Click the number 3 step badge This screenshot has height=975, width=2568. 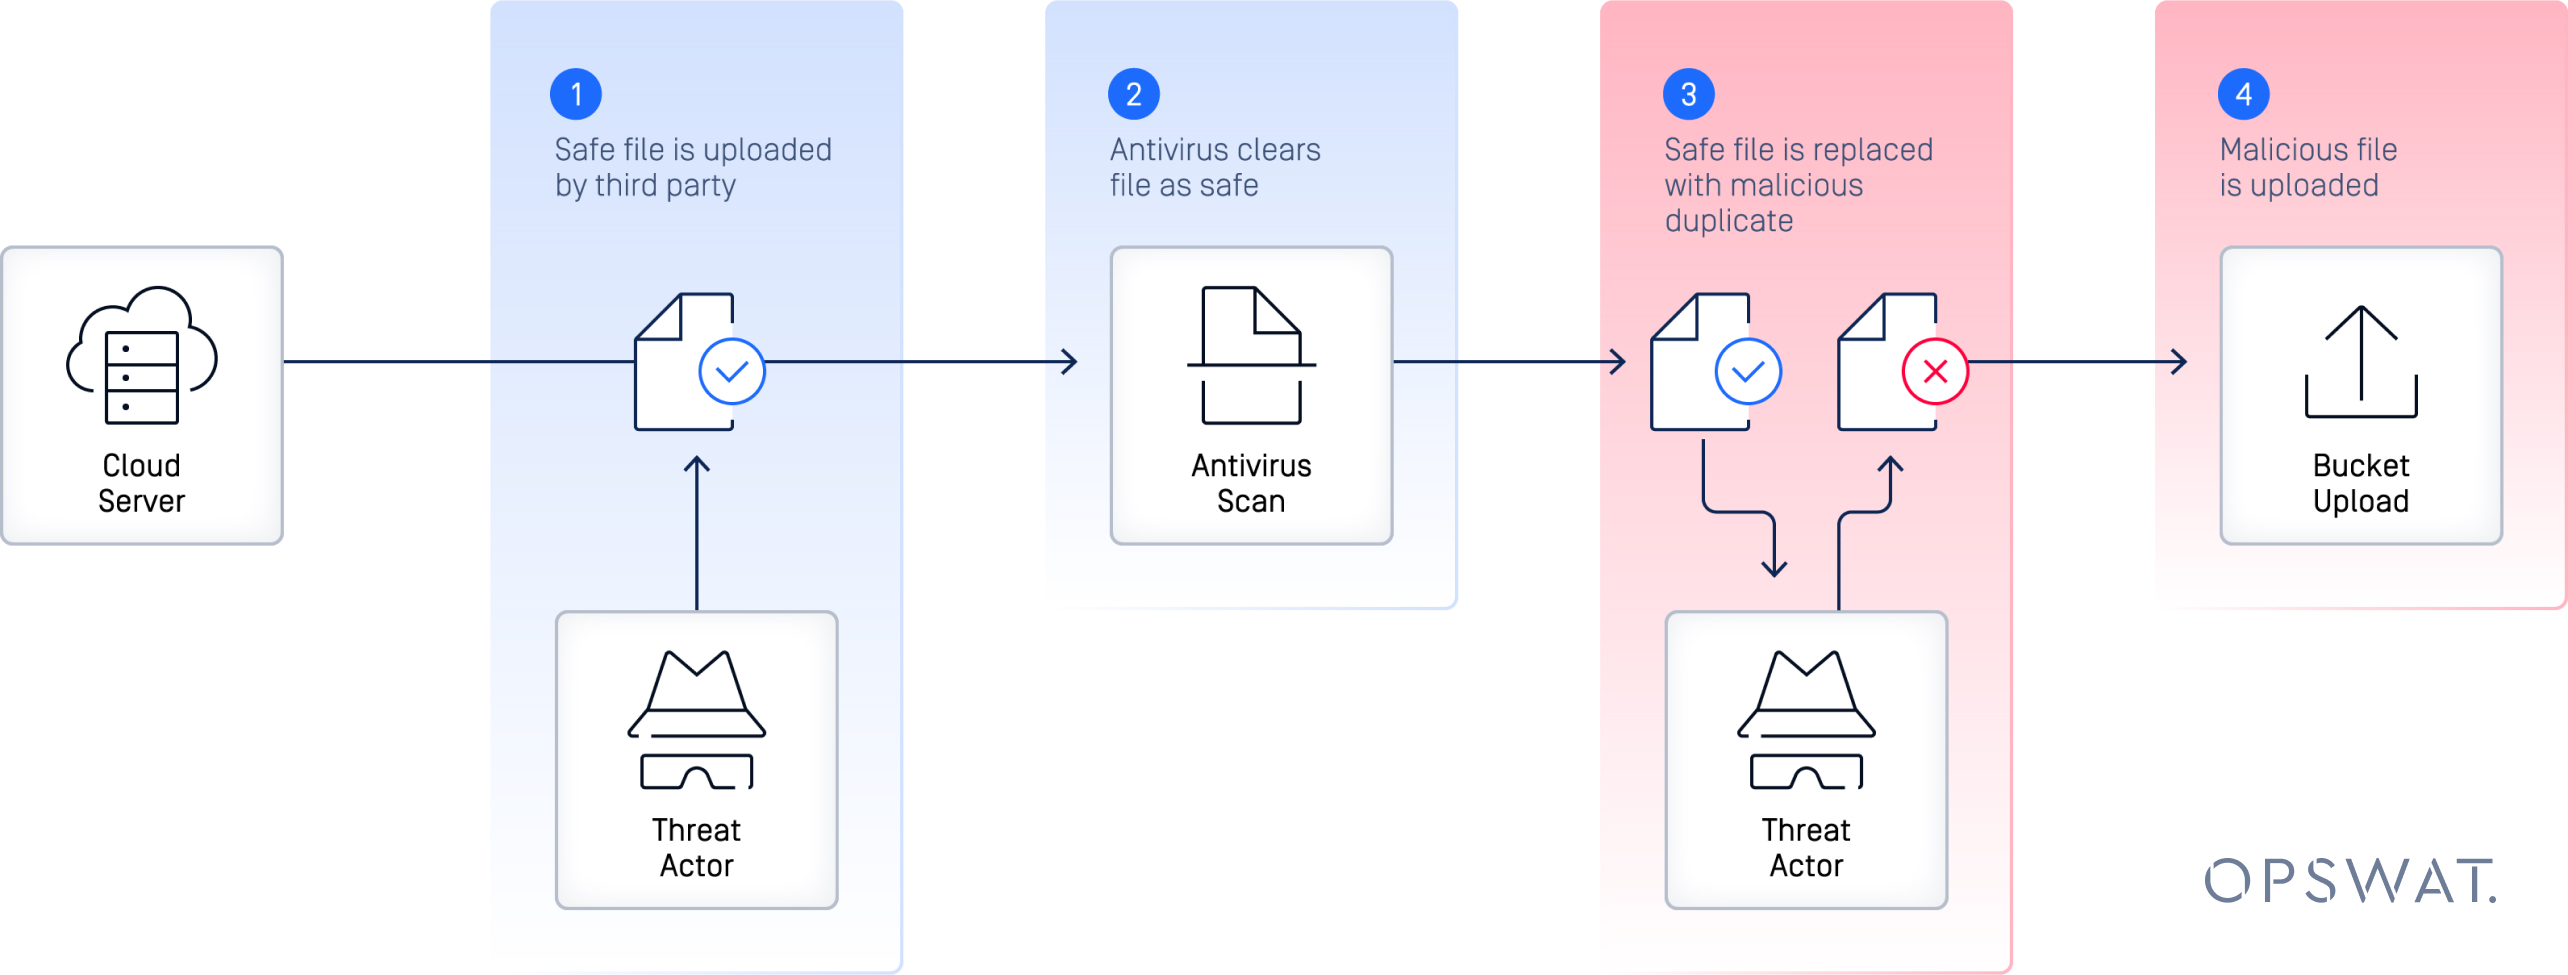point(1688,95)
